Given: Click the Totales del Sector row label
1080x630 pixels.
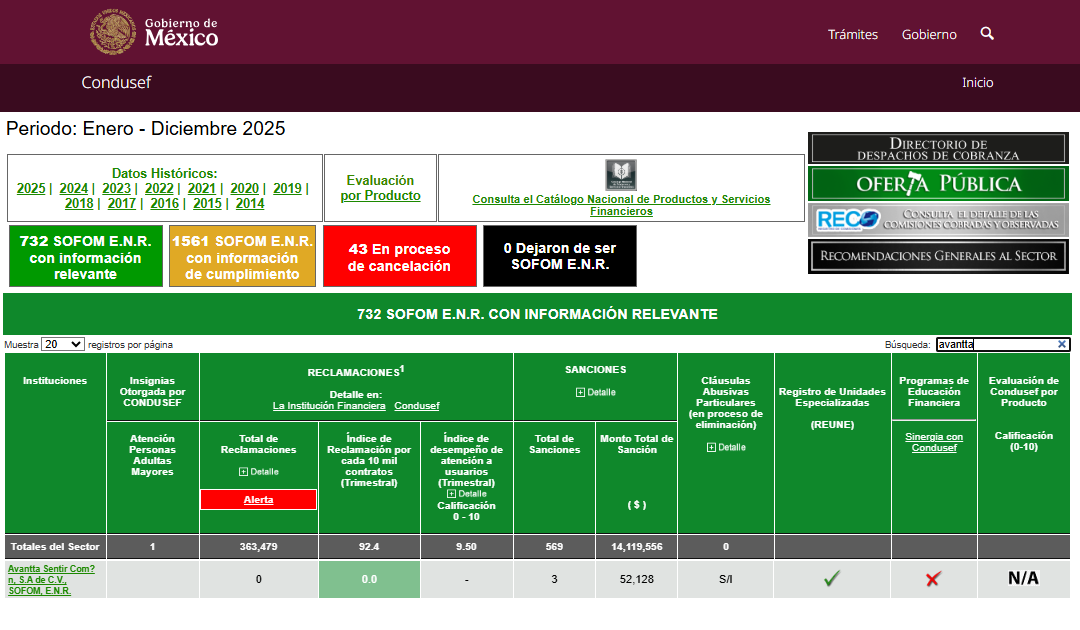Looking at the screenshot, I should 55,547.
